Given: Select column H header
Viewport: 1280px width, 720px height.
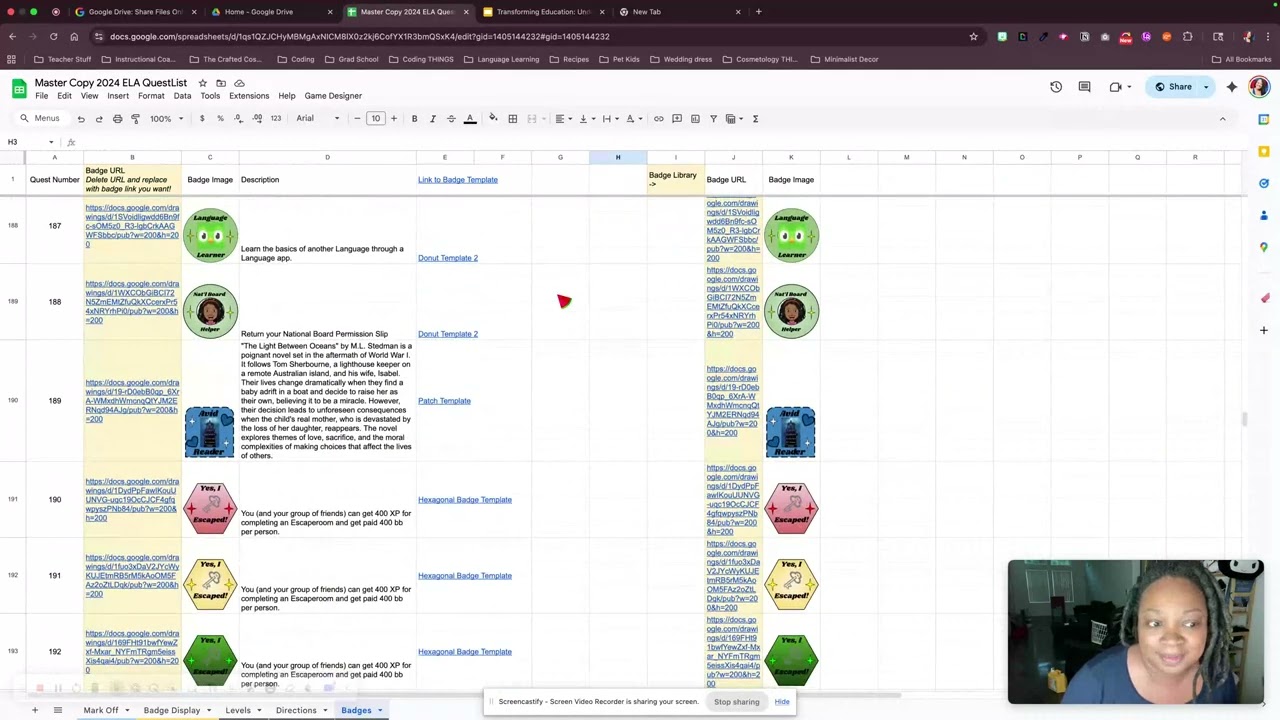Looking at the screenshot, I should [618, 157].
